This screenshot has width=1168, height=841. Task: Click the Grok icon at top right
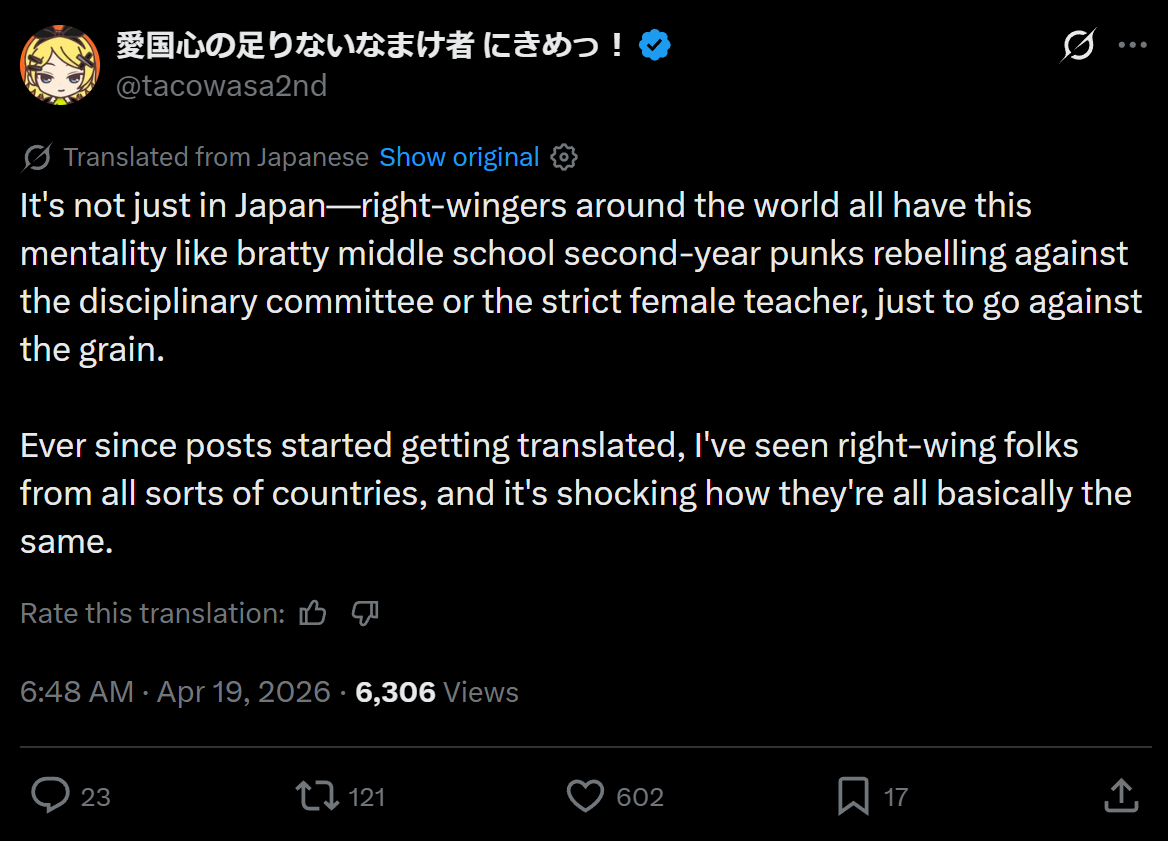[1078, 45]
